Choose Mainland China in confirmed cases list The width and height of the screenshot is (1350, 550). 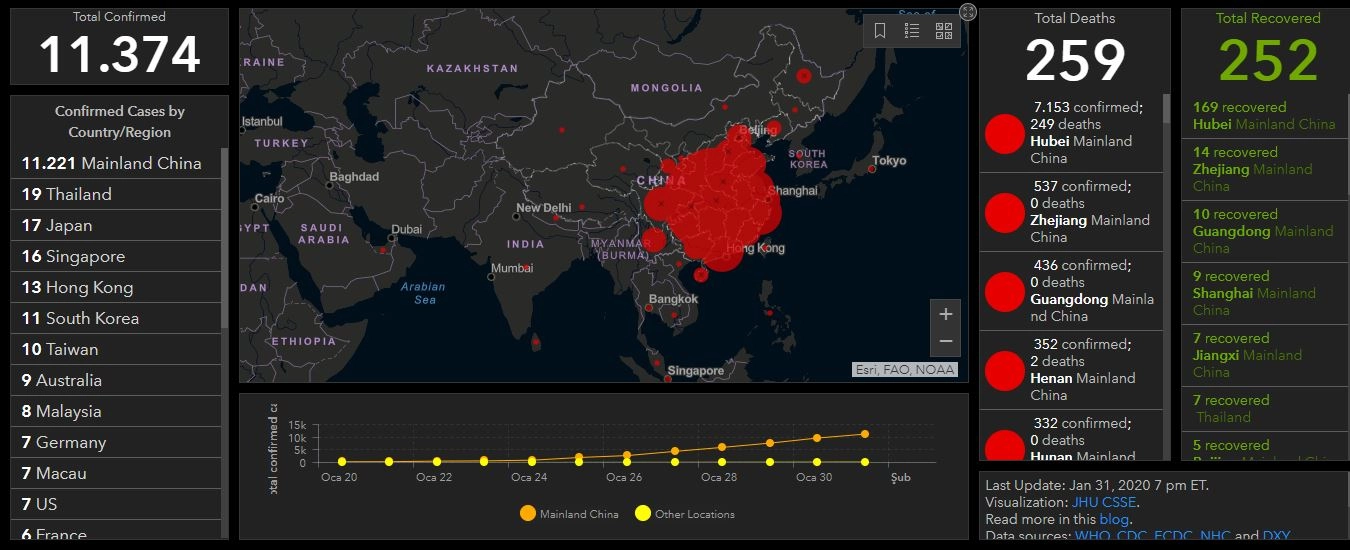(x=115, y=163)
